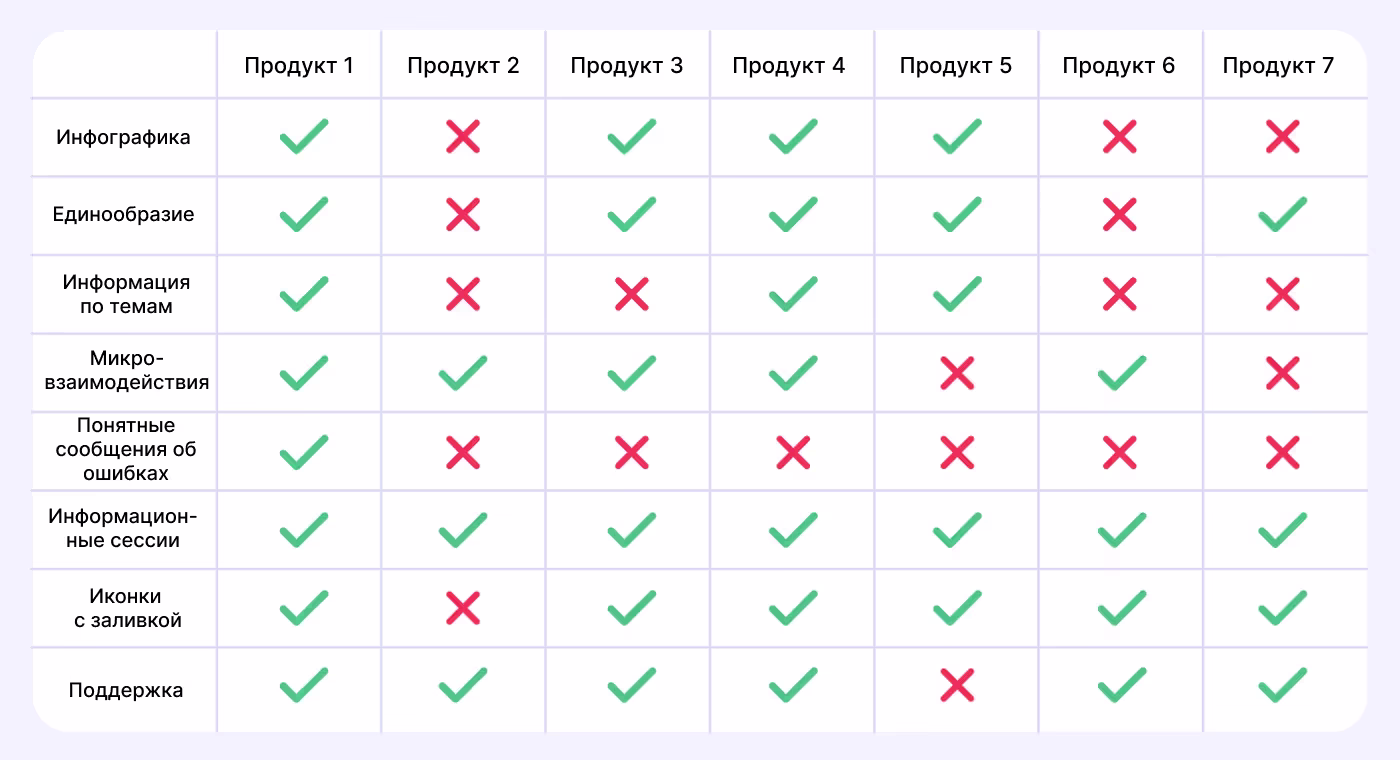
Task: Click the Продукт 4 Понятные сообщения red cross
Action: coord(792,452)
